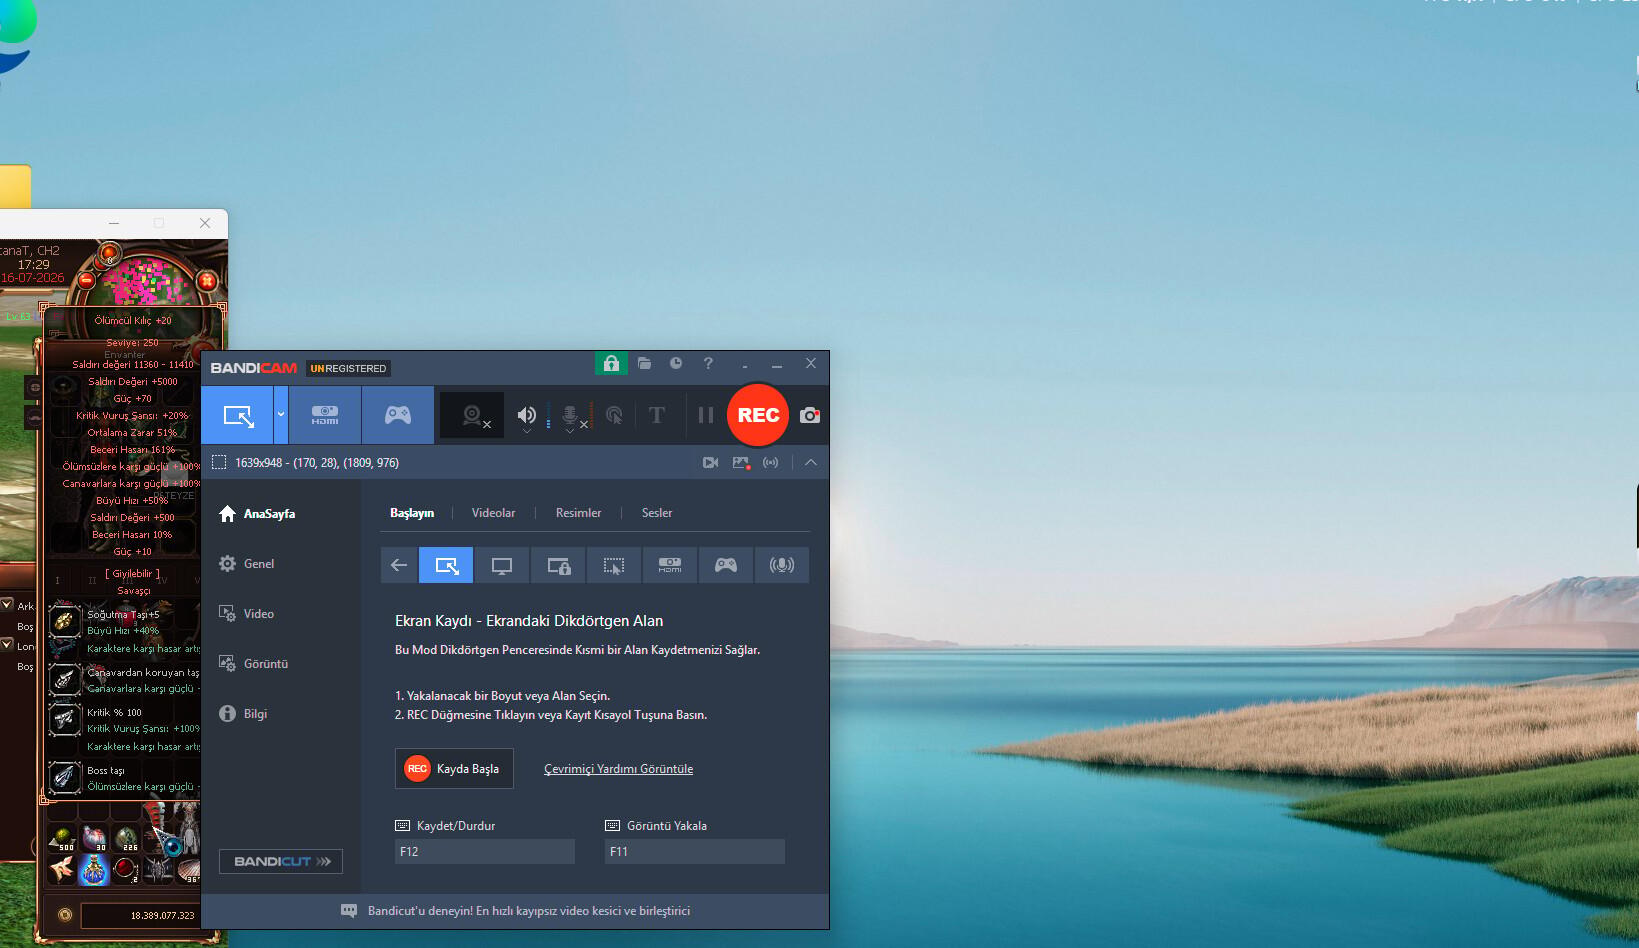Open the screen recording mode dropdown arrow
This screenshot has width=1639, height=948.
pyautogui.click(x=281, y=415)
